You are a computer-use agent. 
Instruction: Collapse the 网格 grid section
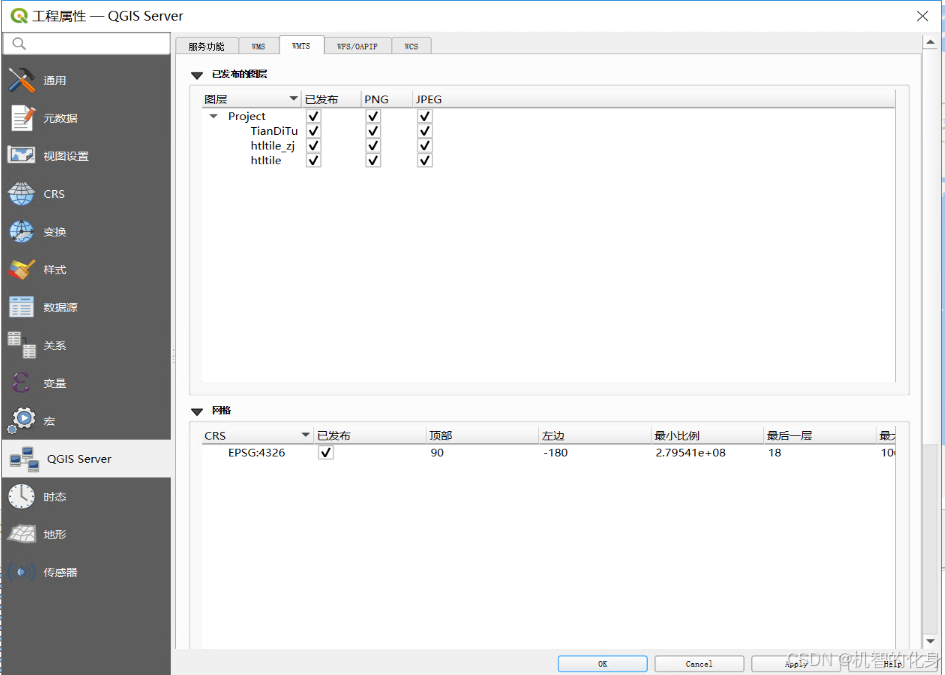[196, 412]
